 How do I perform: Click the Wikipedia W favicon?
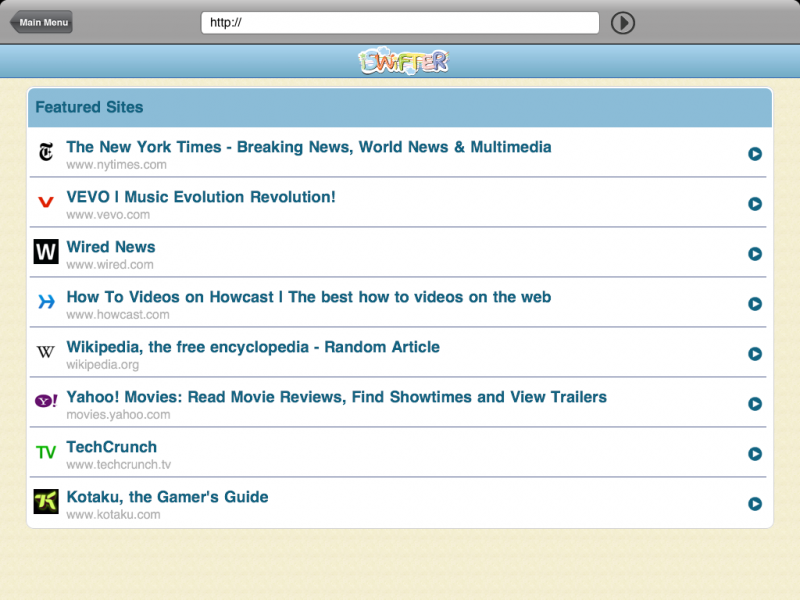(45, 352)
